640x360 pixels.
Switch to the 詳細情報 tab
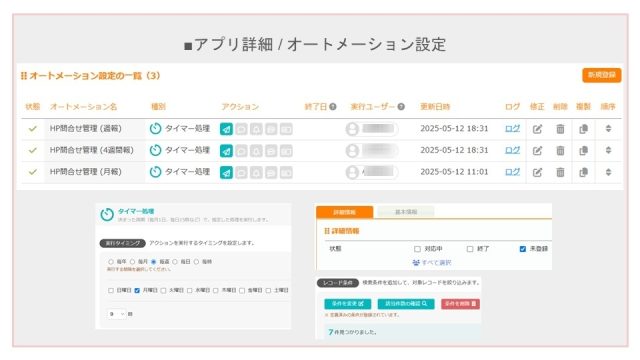[x=344, y=212]
